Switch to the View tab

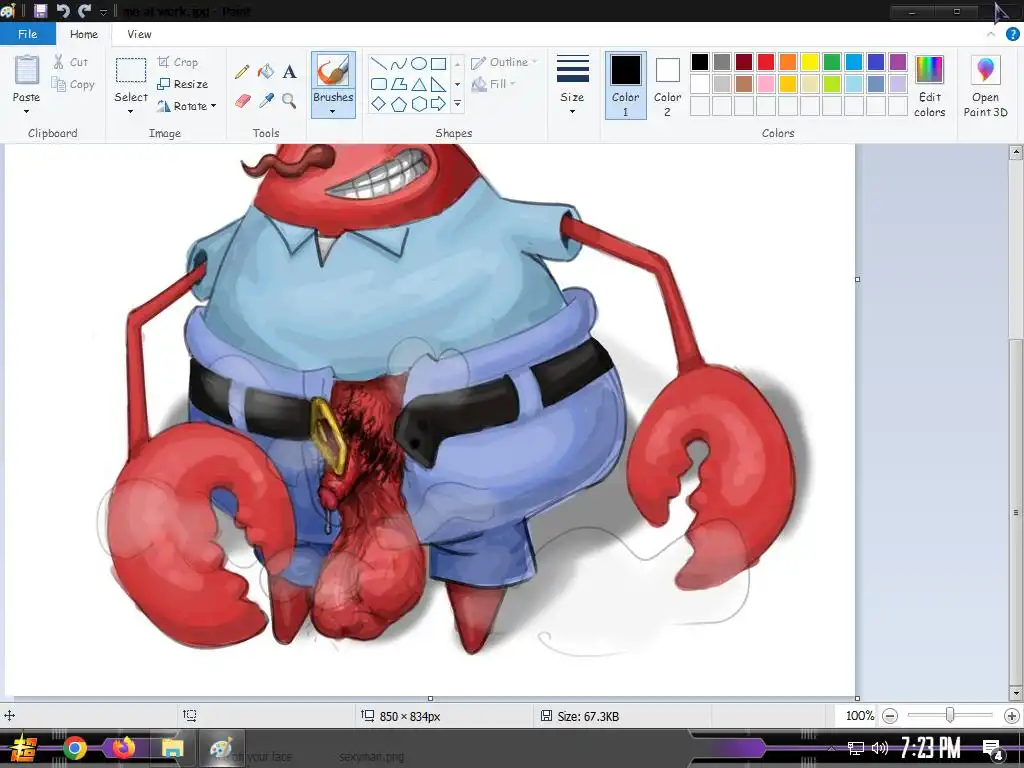(139, 34)
